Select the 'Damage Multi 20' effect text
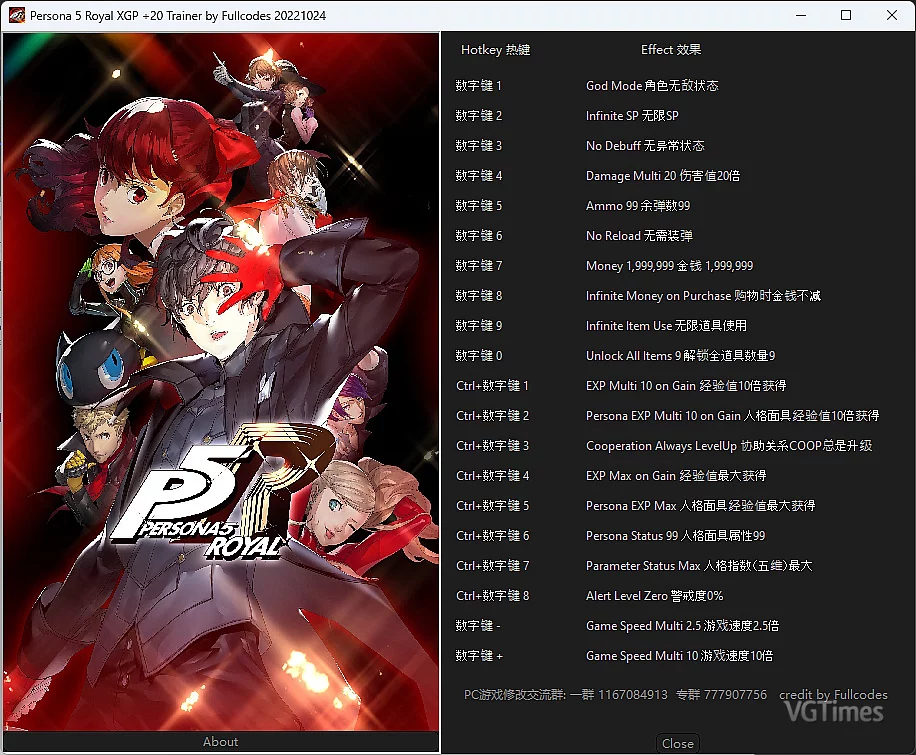The height and width of the screenshot is (755, 916). click(662, 176)
